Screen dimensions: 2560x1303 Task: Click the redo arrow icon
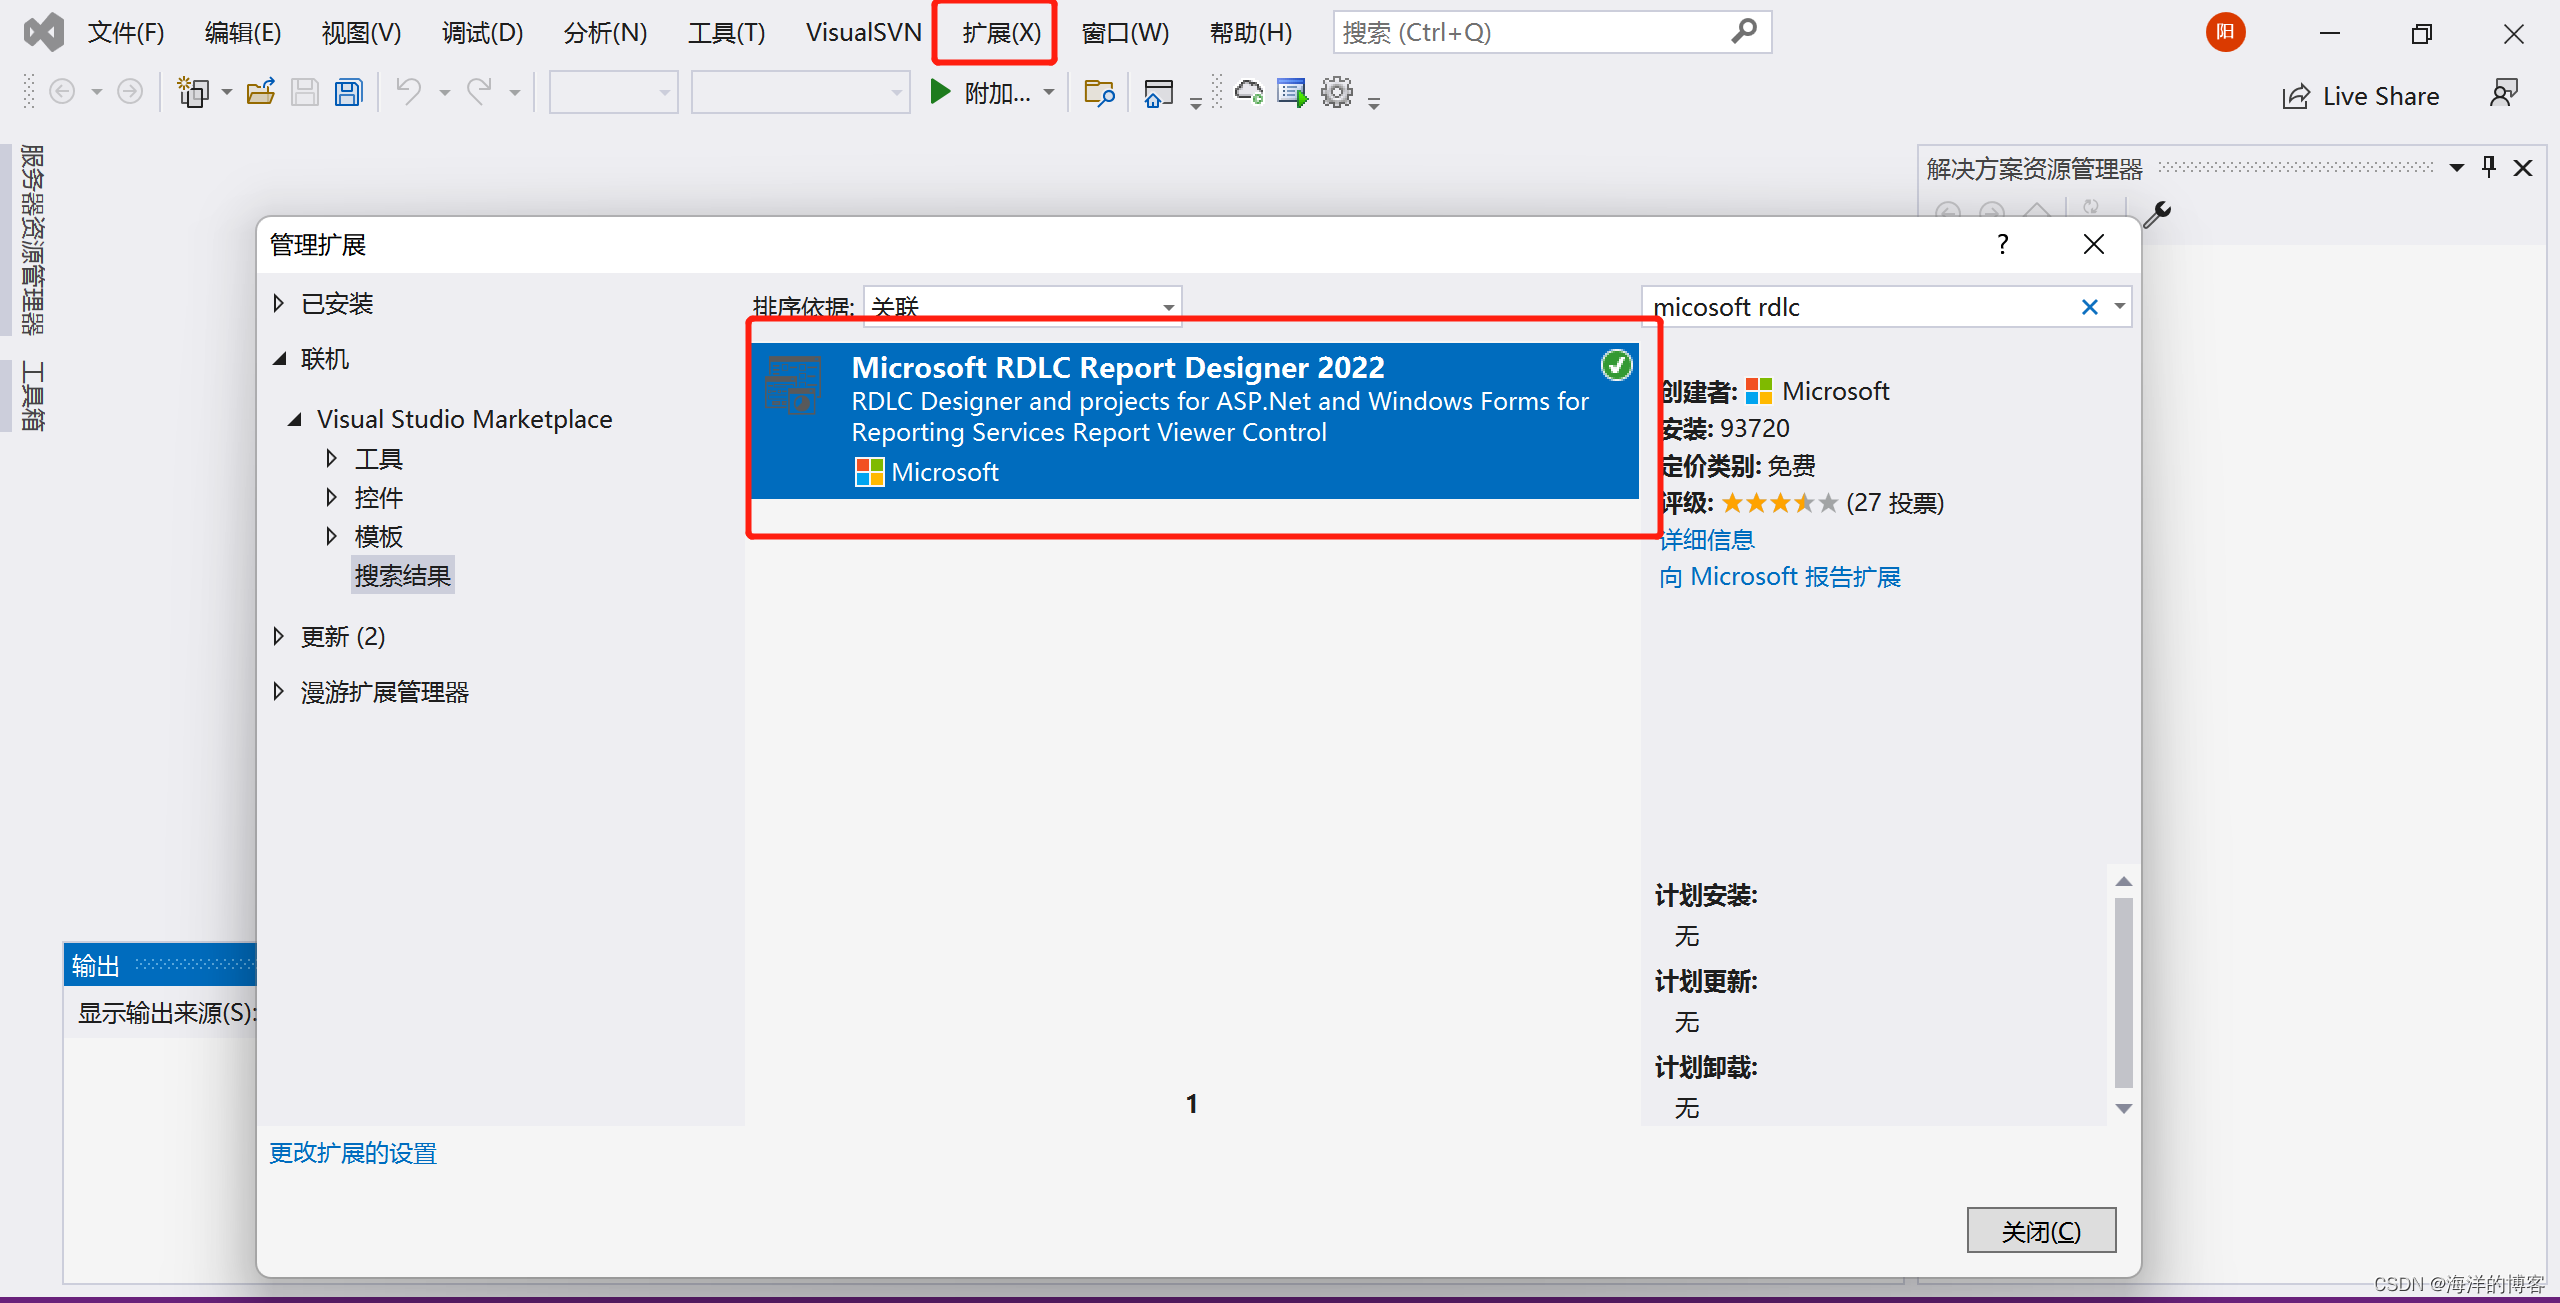(479, 93)
